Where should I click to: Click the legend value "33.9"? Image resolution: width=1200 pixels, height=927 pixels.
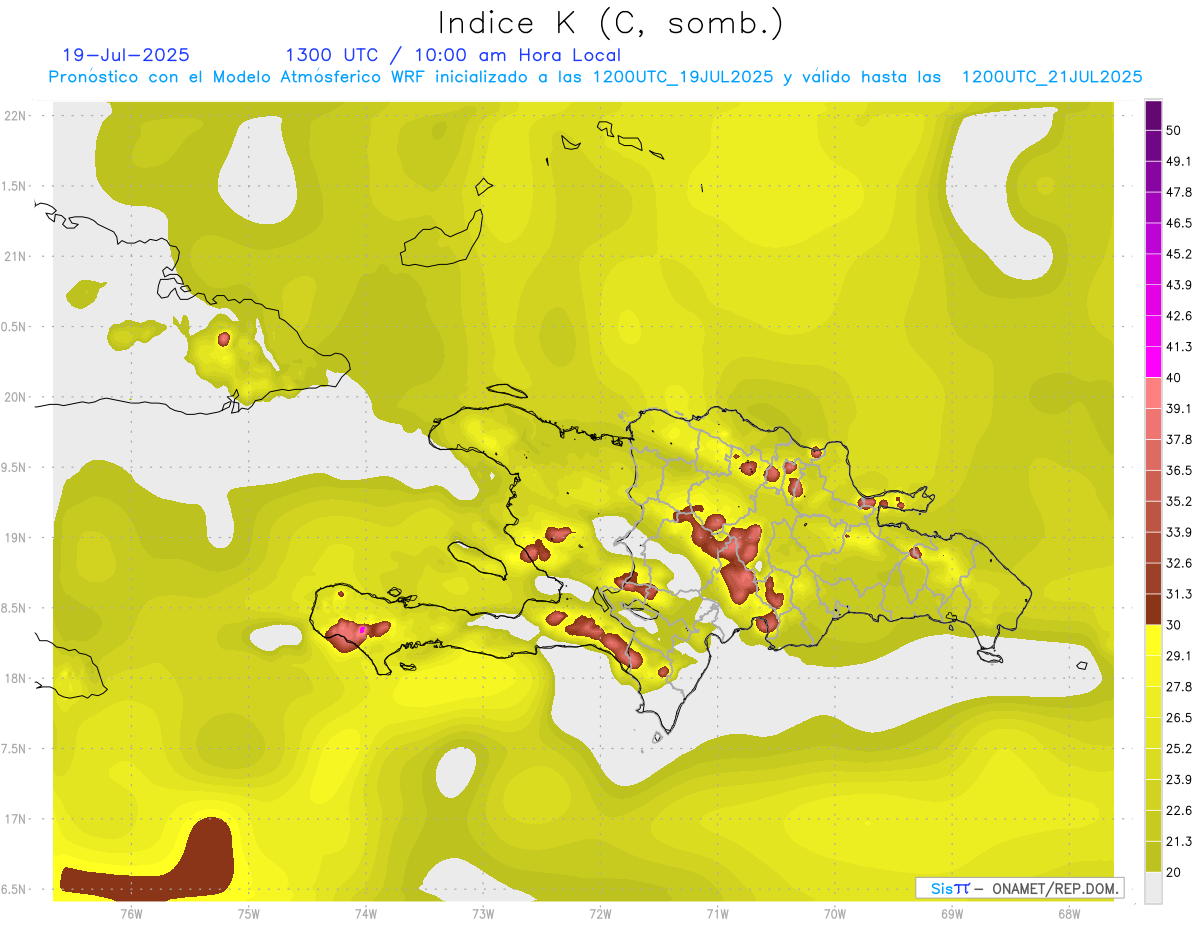(x=1180, y=532)
